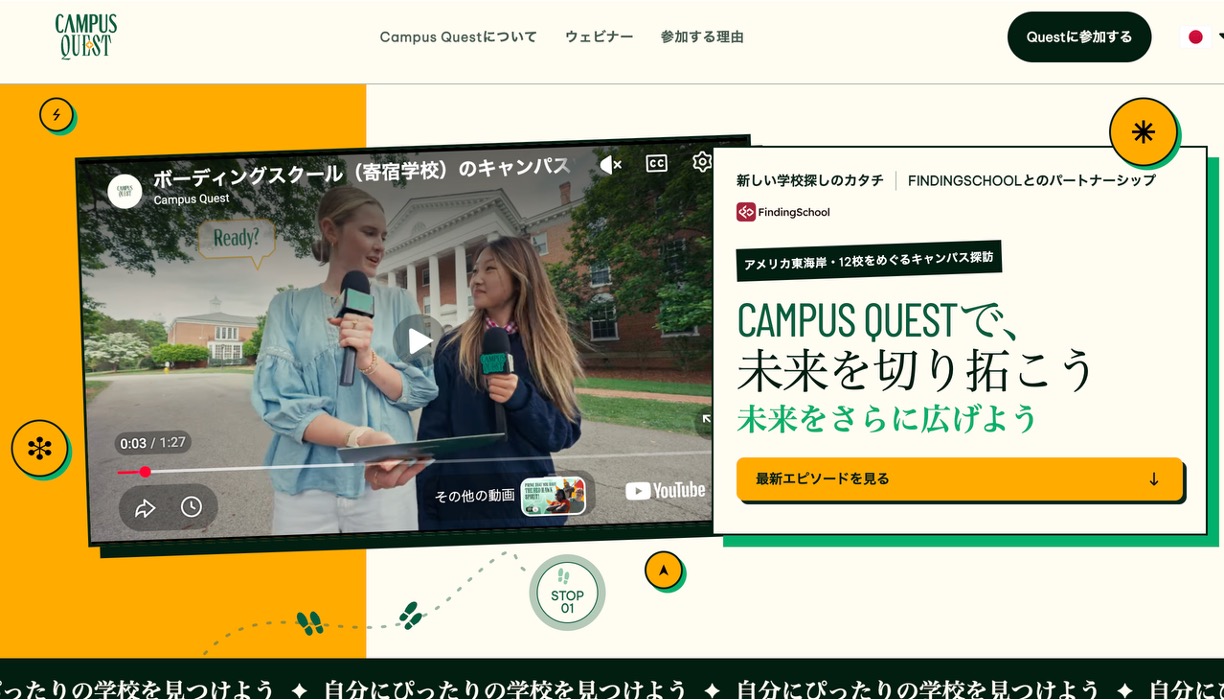Click the Questに参加する button

click(1079, 37)
